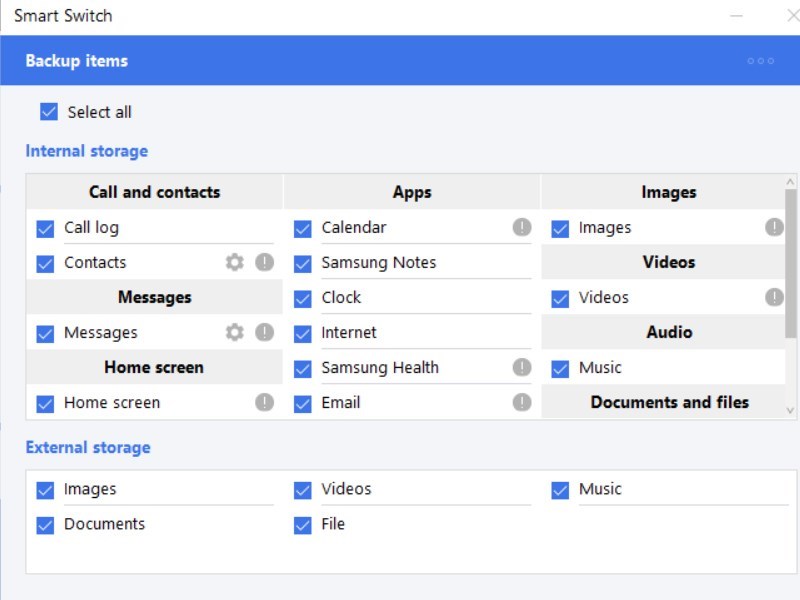Open the three-dot more options menu
The image size is (800, 600).
click(x=760, y=61)
